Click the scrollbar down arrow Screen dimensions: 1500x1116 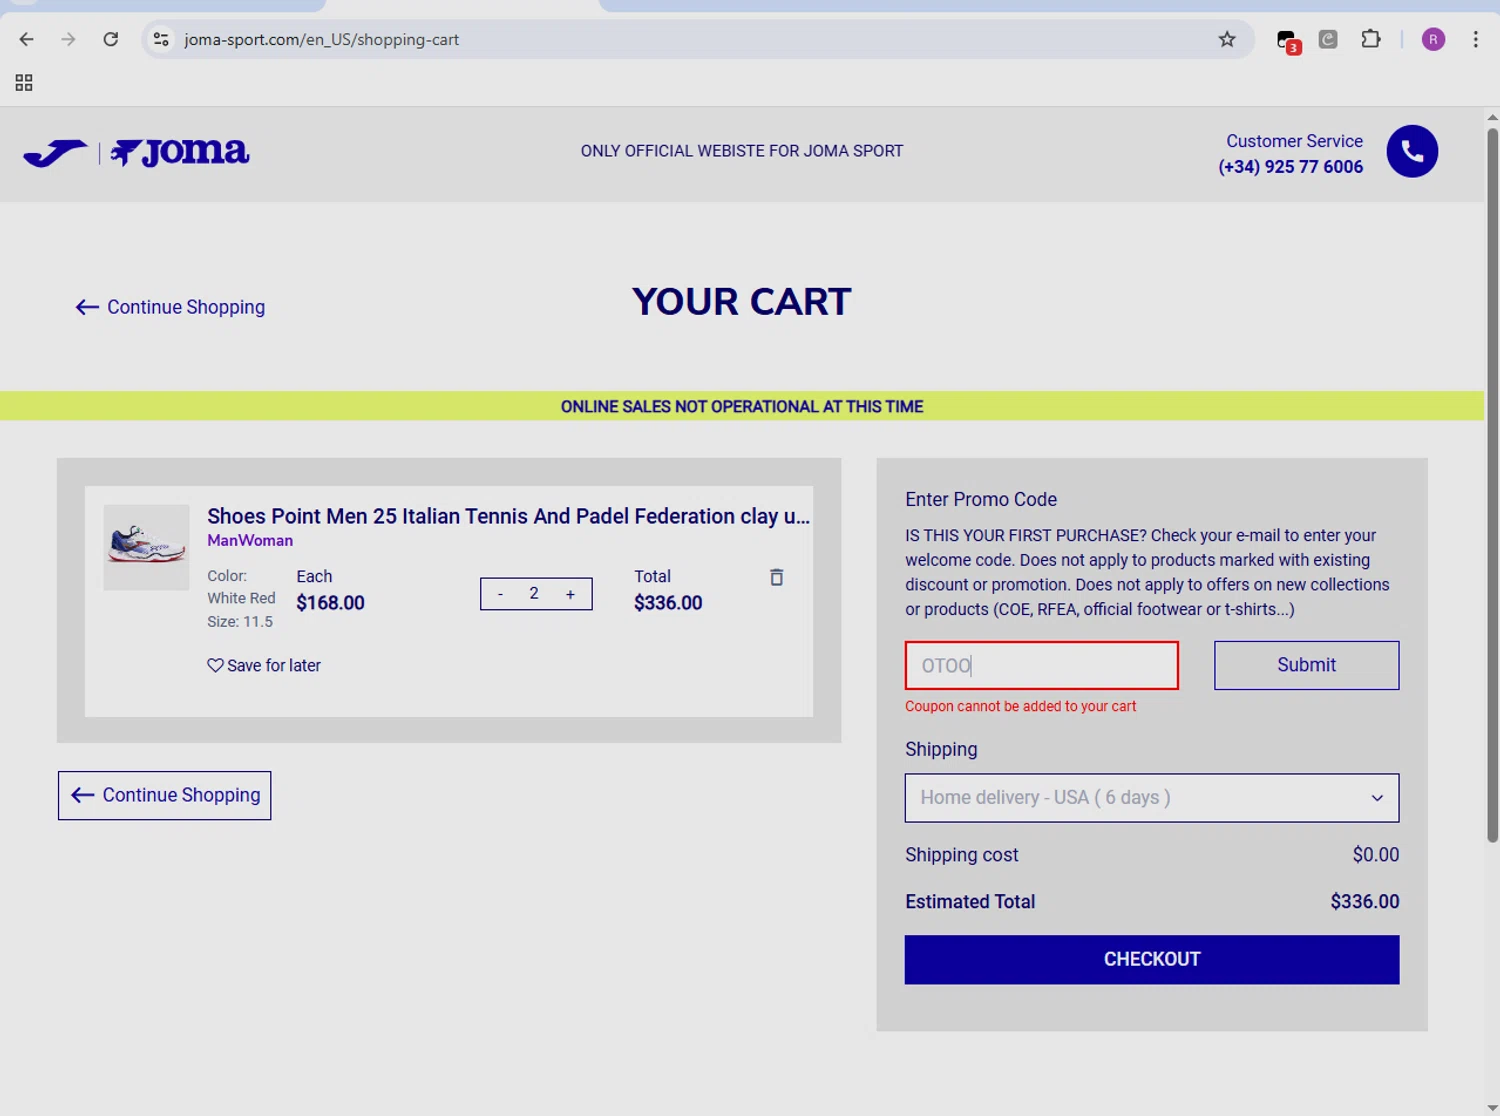[1492, 1108]
